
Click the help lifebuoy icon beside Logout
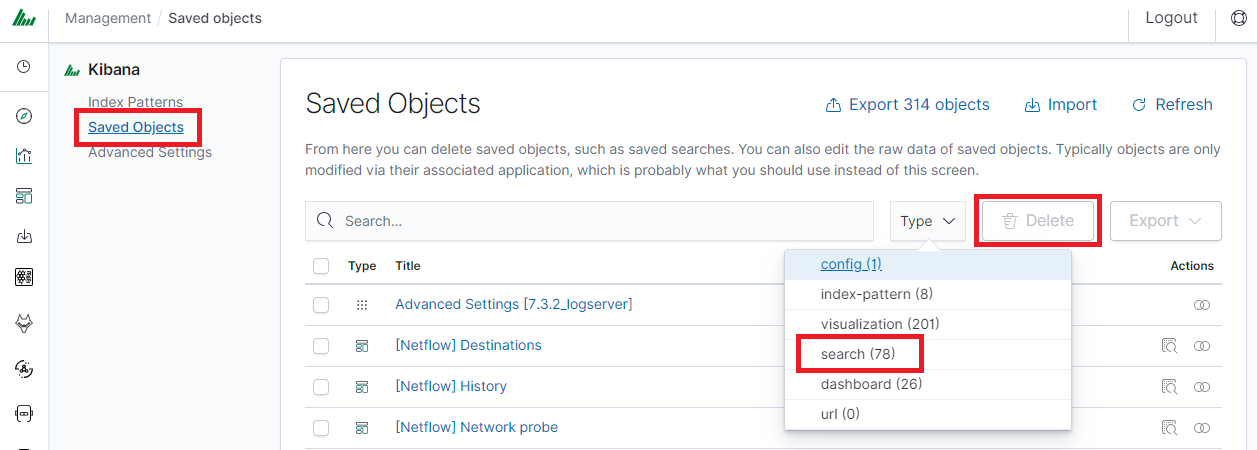point(1237,18)
